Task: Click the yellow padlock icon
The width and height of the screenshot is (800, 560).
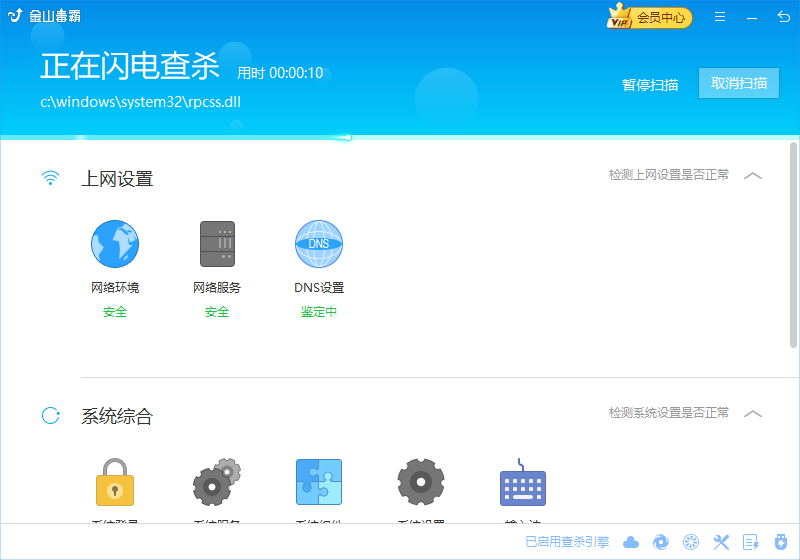Action: pyautogui.click(x=115, y=482)
